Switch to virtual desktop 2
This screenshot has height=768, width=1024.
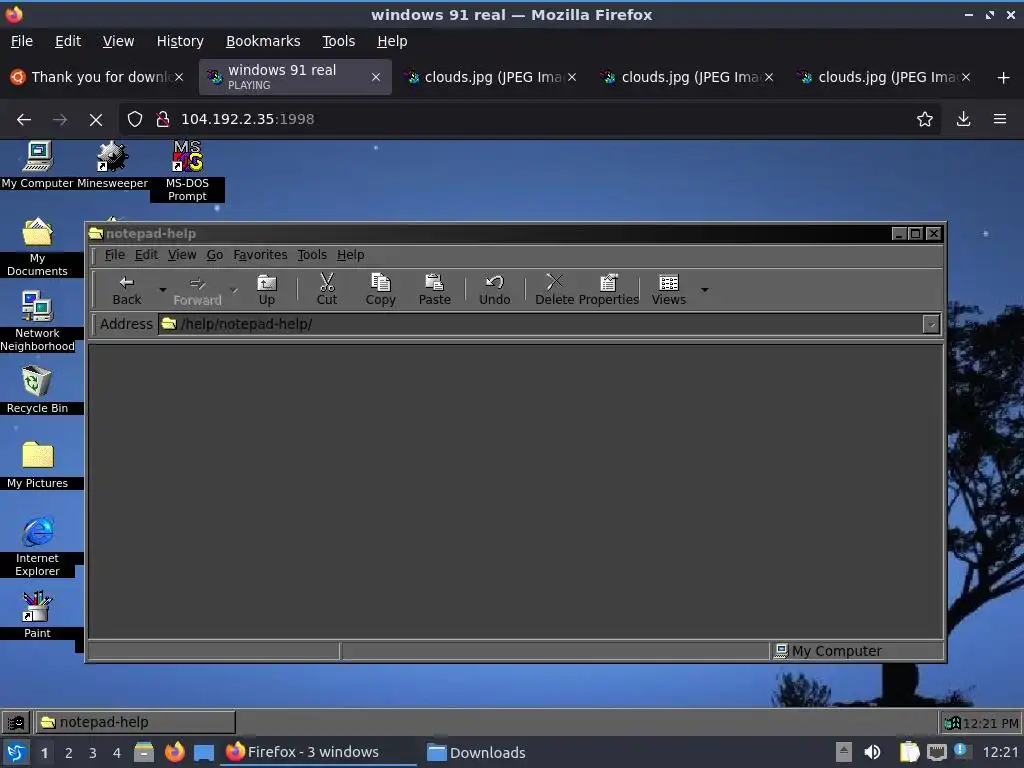(x=69, y=753)
